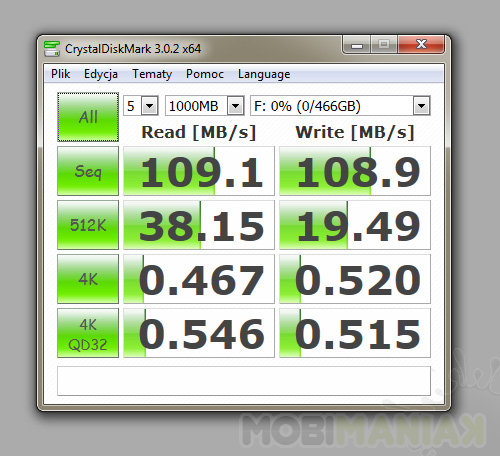
Task: Open the Edycja menu
Action: pos(101,74)
